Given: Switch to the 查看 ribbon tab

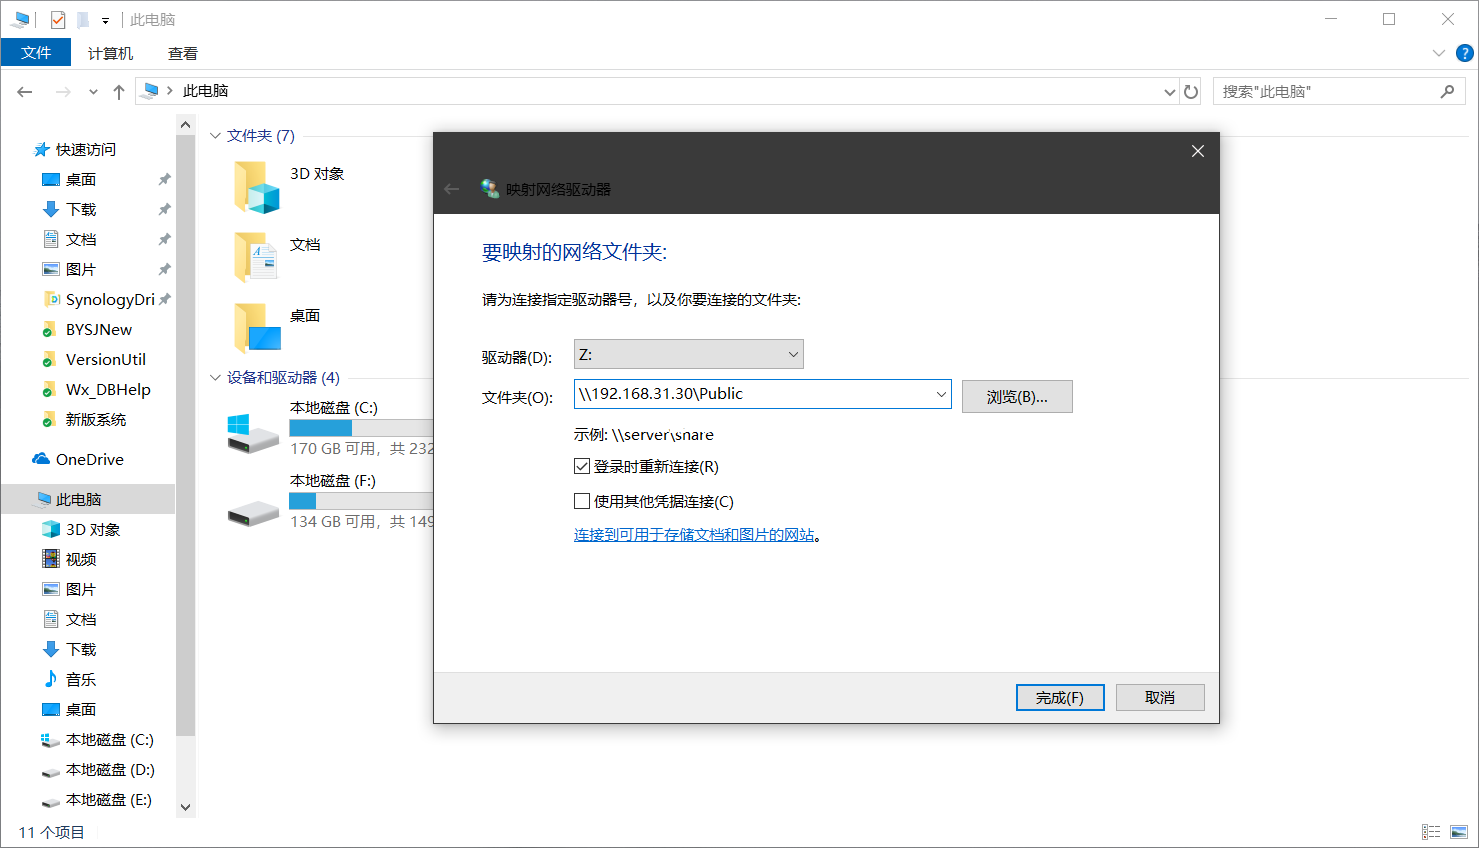Looking at the screenshot, I should (183, 54).
